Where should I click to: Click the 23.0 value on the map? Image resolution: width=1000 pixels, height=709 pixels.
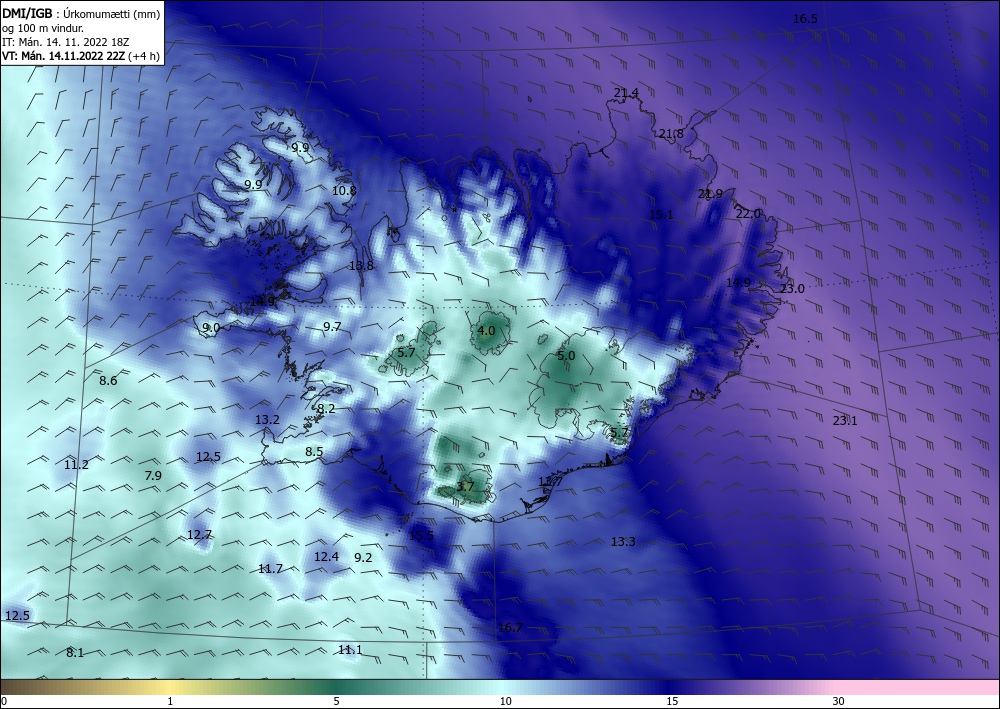point(792,289)
